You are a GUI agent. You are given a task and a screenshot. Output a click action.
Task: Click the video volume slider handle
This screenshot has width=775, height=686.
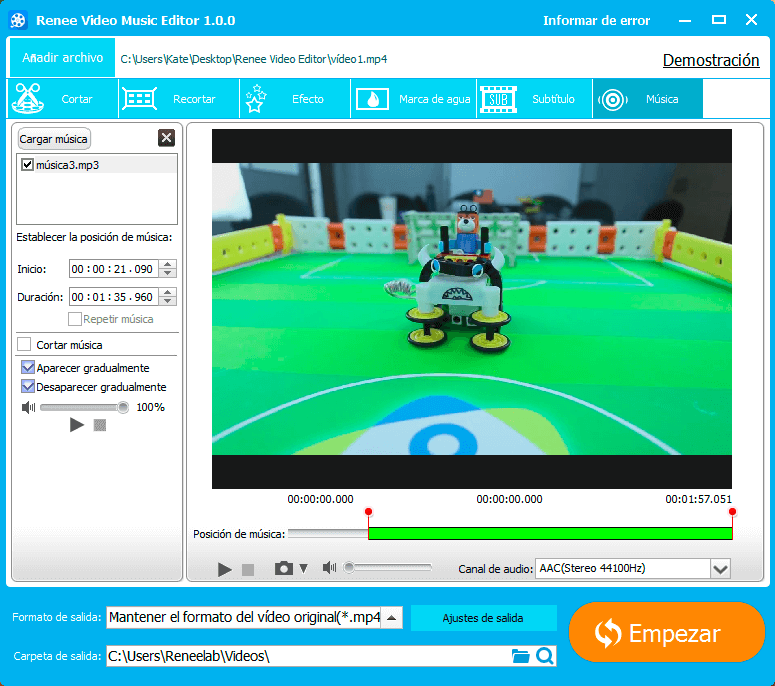(x=349, y=567)
